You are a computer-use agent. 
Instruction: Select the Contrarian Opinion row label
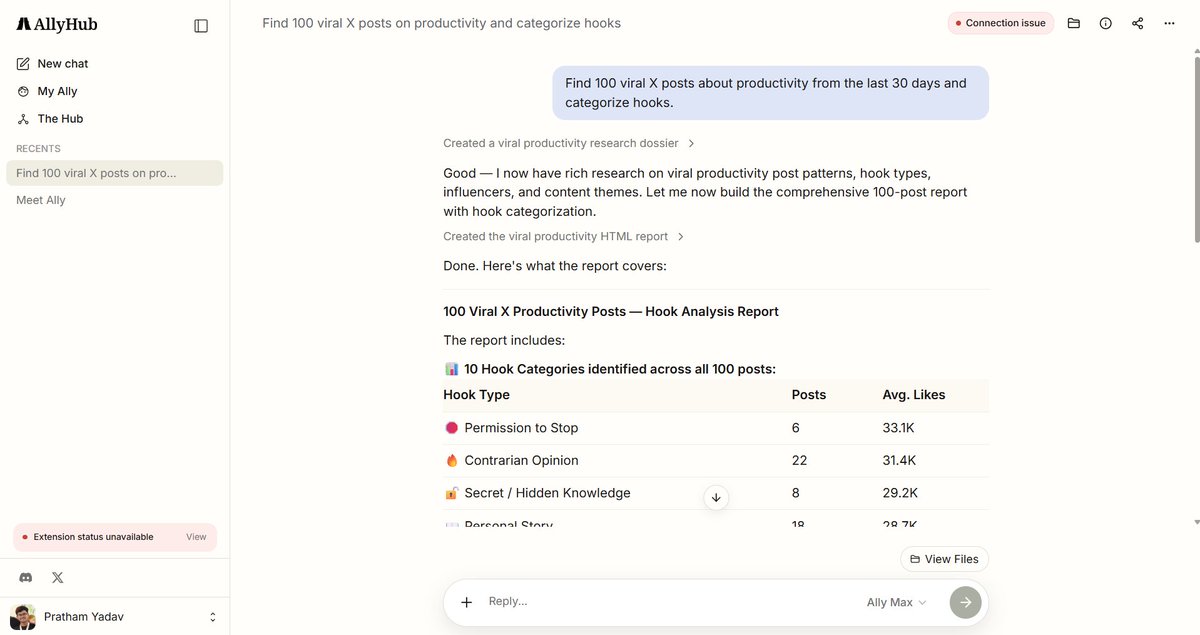pos(521,461)
